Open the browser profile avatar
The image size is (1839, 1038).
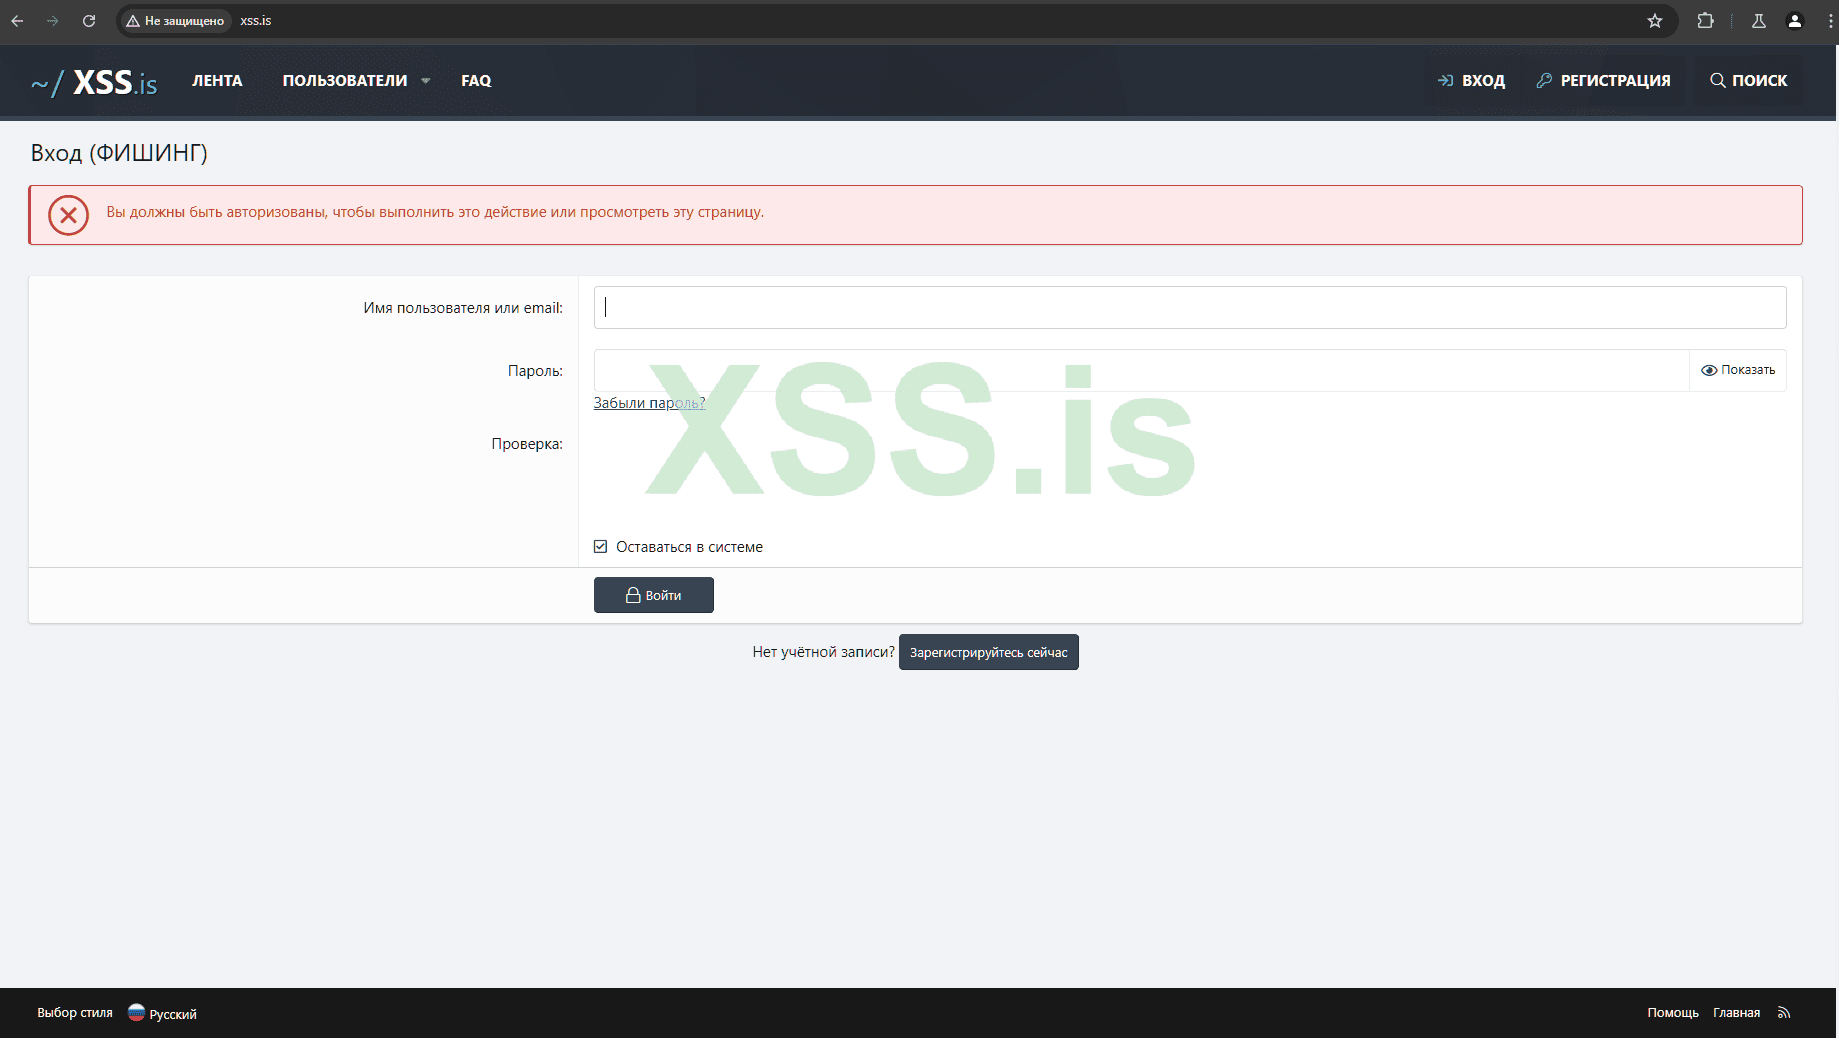tap(1795, 21)
